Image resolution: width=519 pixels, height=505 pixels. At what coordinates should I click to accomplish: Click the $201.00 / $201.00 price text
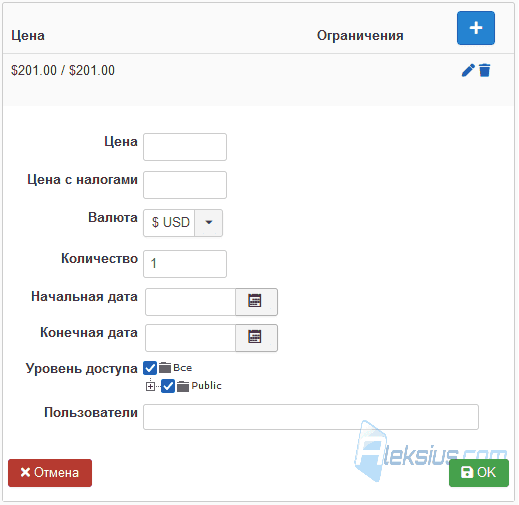click(x=63, y=70)
